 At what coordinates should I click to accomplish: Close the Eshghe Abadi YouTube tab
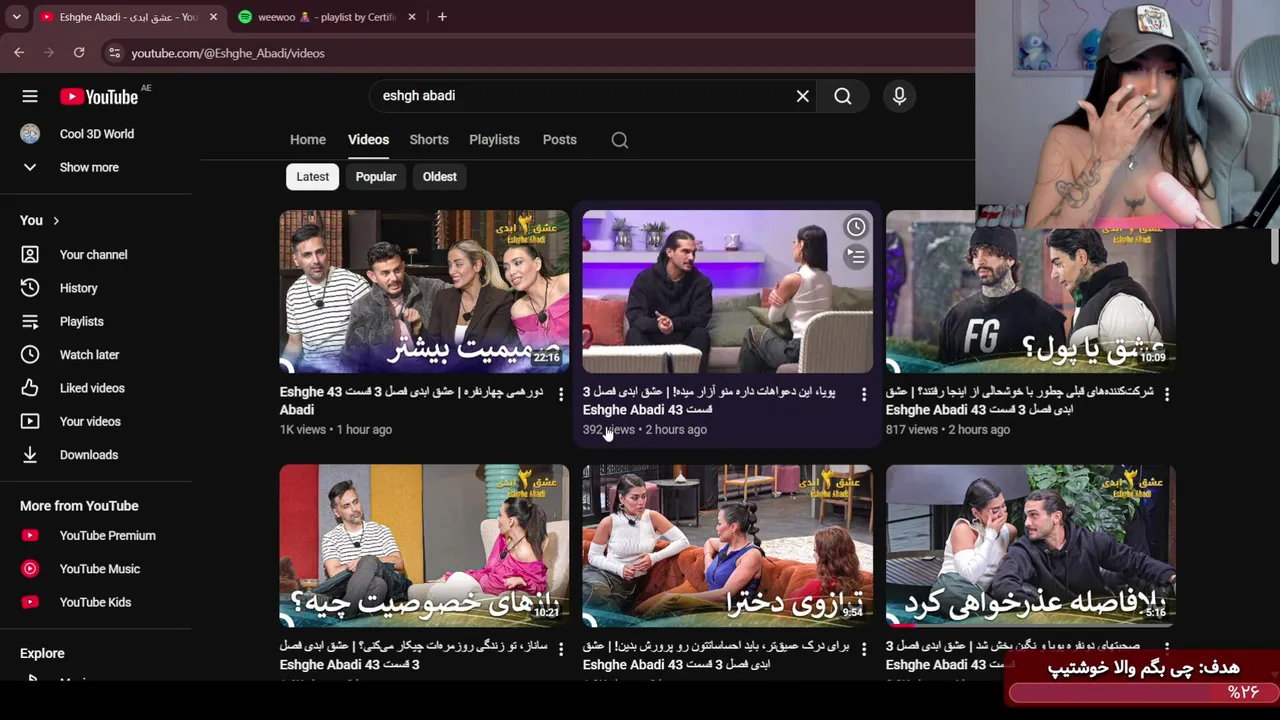(x=213, y=17)
